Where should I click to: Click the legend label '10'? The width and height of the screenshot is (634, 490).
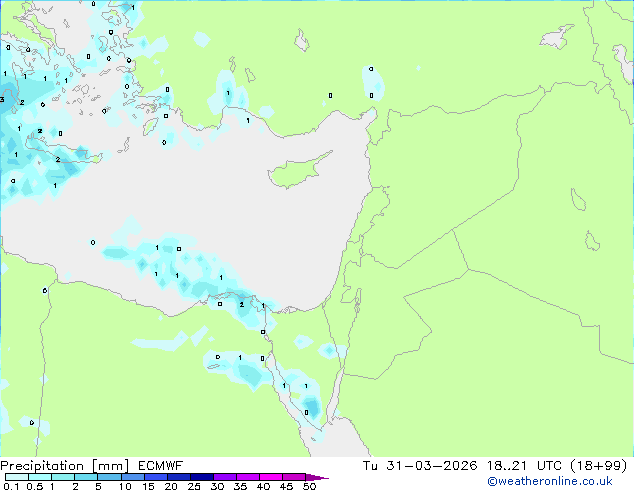[125, 486]
